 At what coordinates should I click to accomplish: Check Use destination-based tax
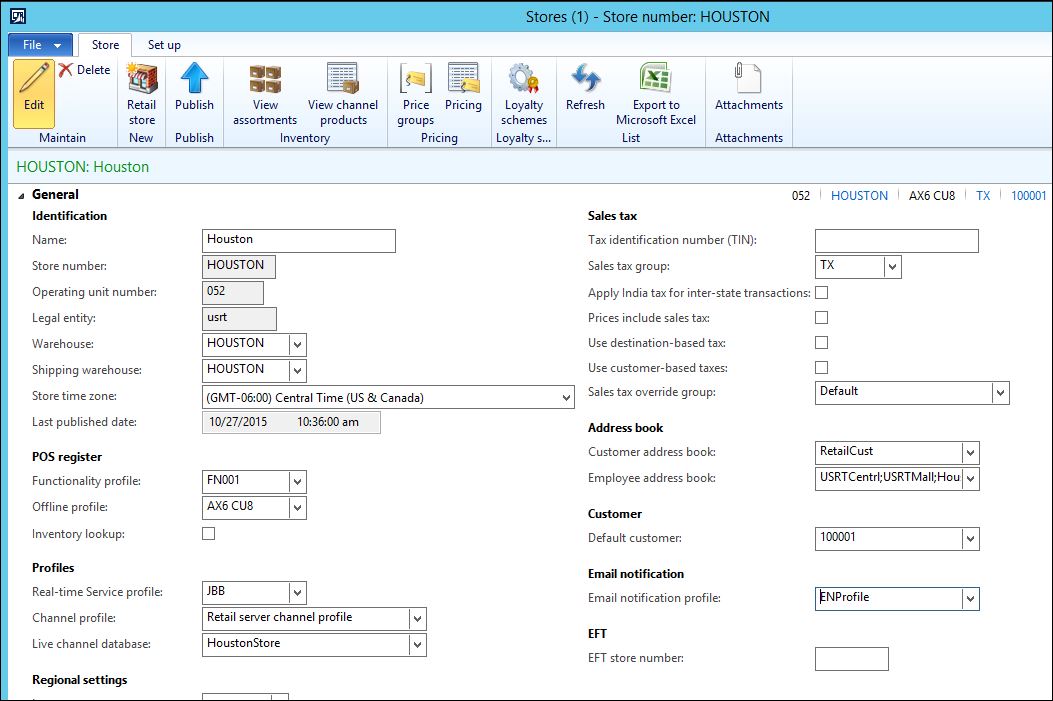pyautogui.click(x=821, y=343)
